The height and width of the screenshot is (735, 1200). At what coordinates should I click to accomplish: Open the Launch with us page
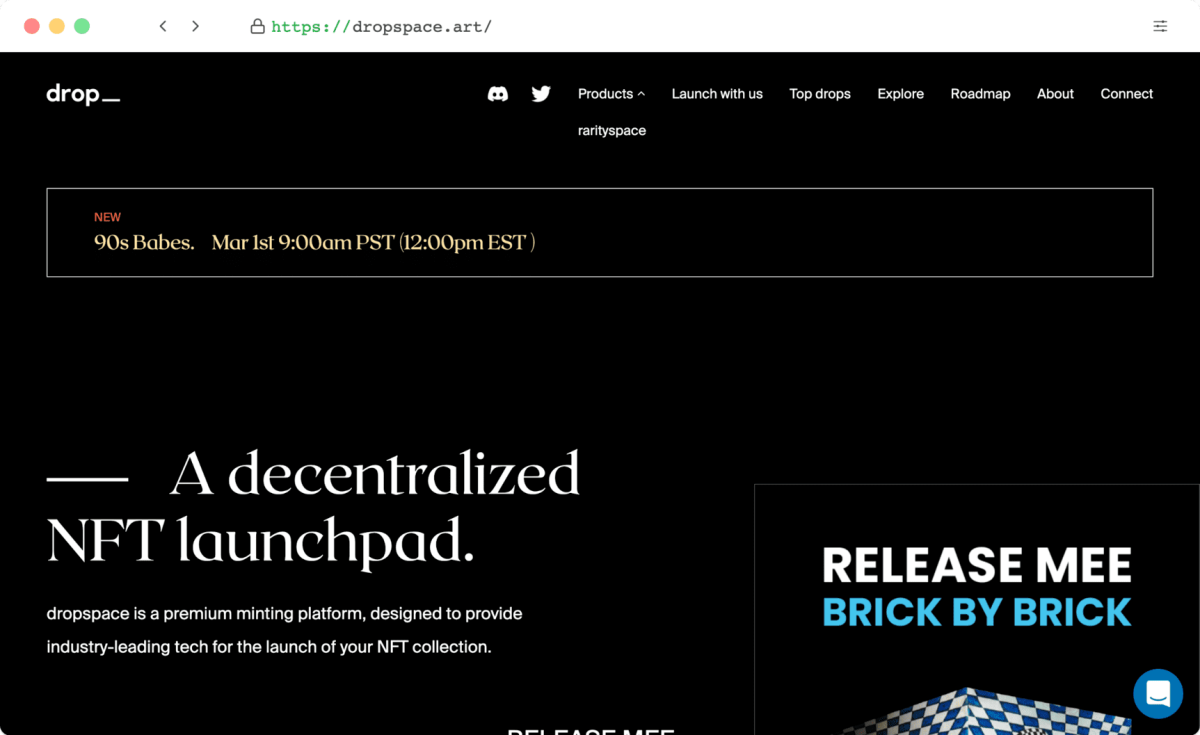point(716,94)
